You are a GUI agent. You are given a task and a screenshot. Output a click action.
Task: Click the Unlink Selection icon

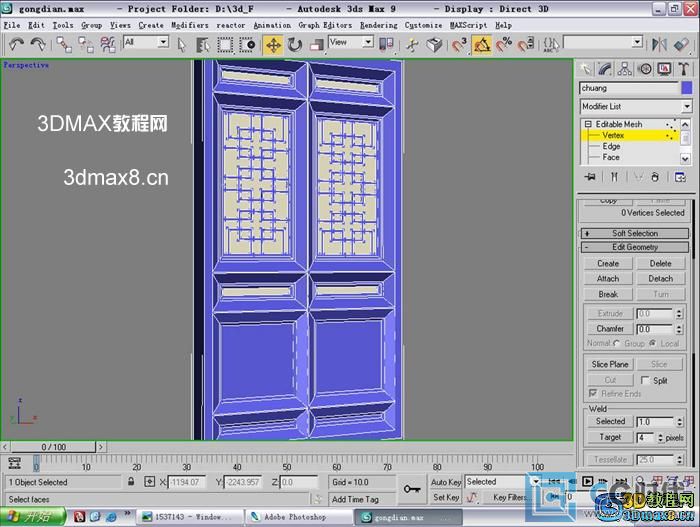click(86, 44)
